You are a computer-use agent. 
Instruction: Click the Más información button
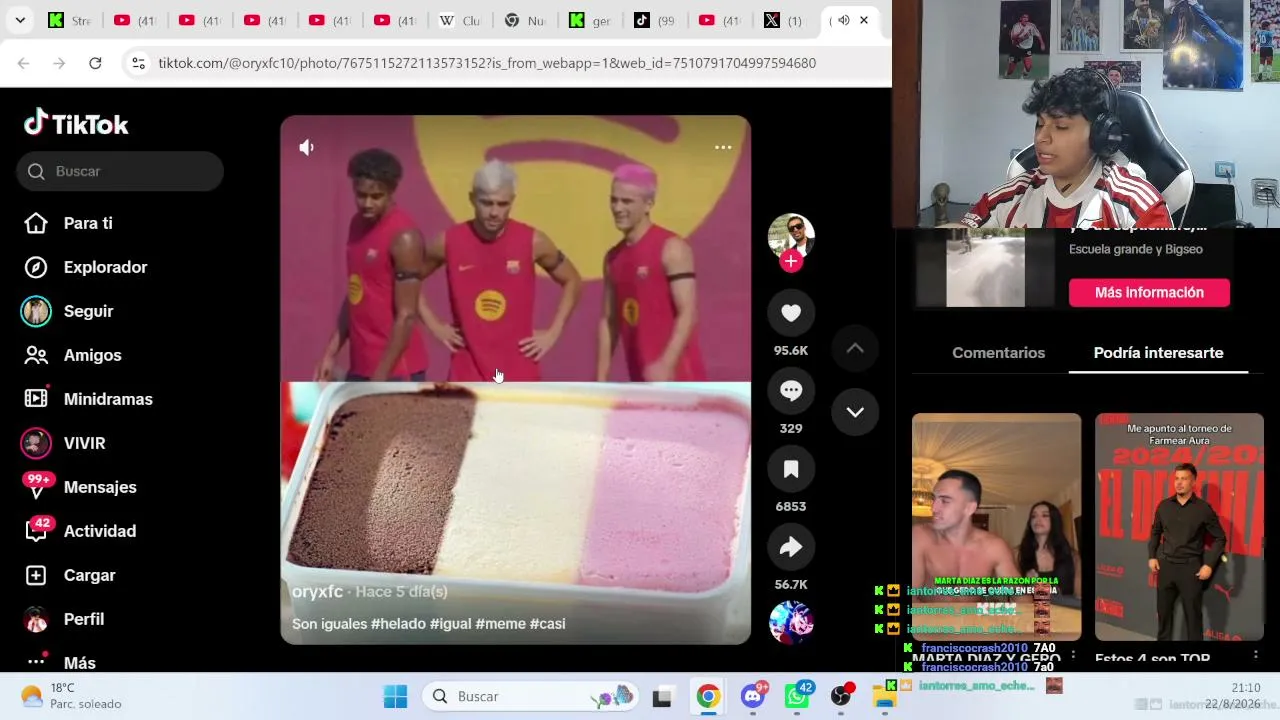tap(1149, 292)
